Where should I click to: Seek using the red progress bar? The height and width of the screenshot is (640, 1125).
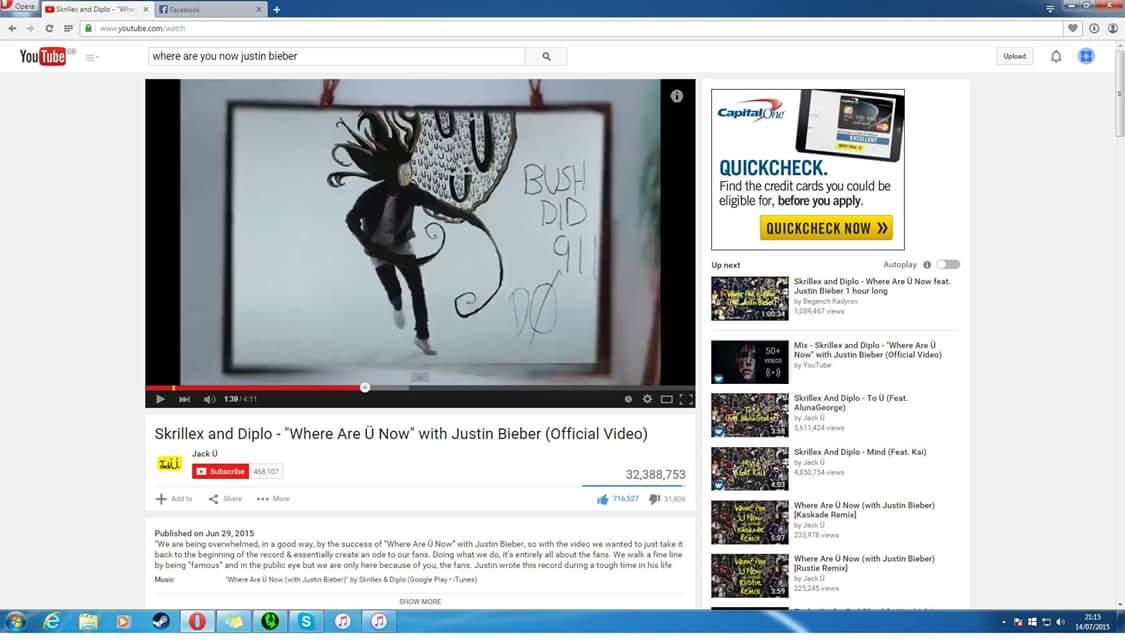tap(420, 387)
